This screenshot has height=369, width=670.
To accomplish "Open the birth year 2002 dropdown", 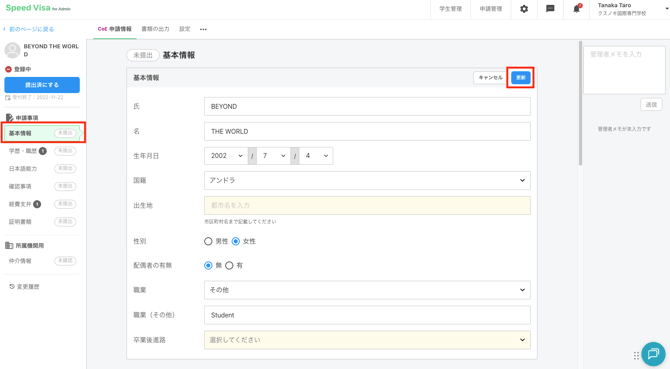I will (x=226, y=156).
